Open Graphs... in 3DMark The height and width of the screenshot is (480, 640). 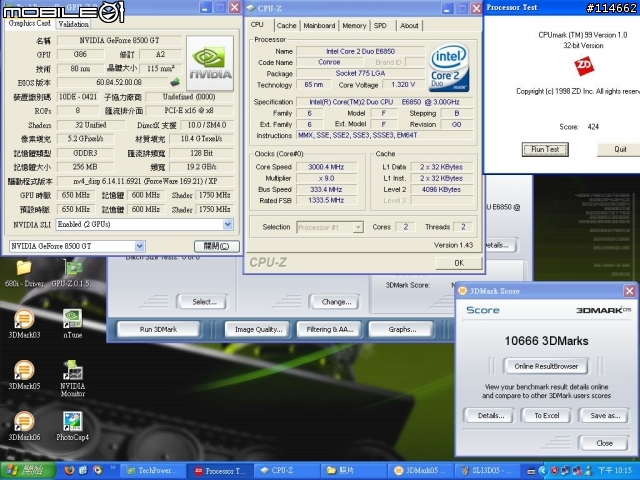click(402, 329)
